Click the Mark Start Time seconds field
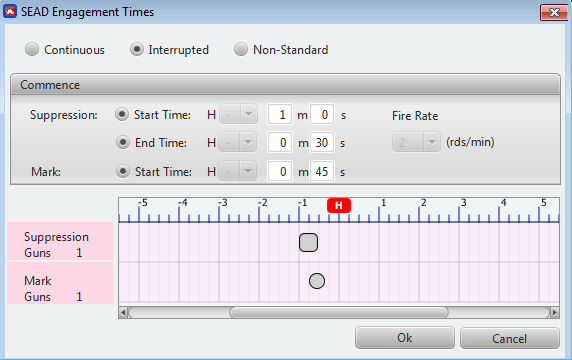Viewport: 572px width, 360px height. 322,171
